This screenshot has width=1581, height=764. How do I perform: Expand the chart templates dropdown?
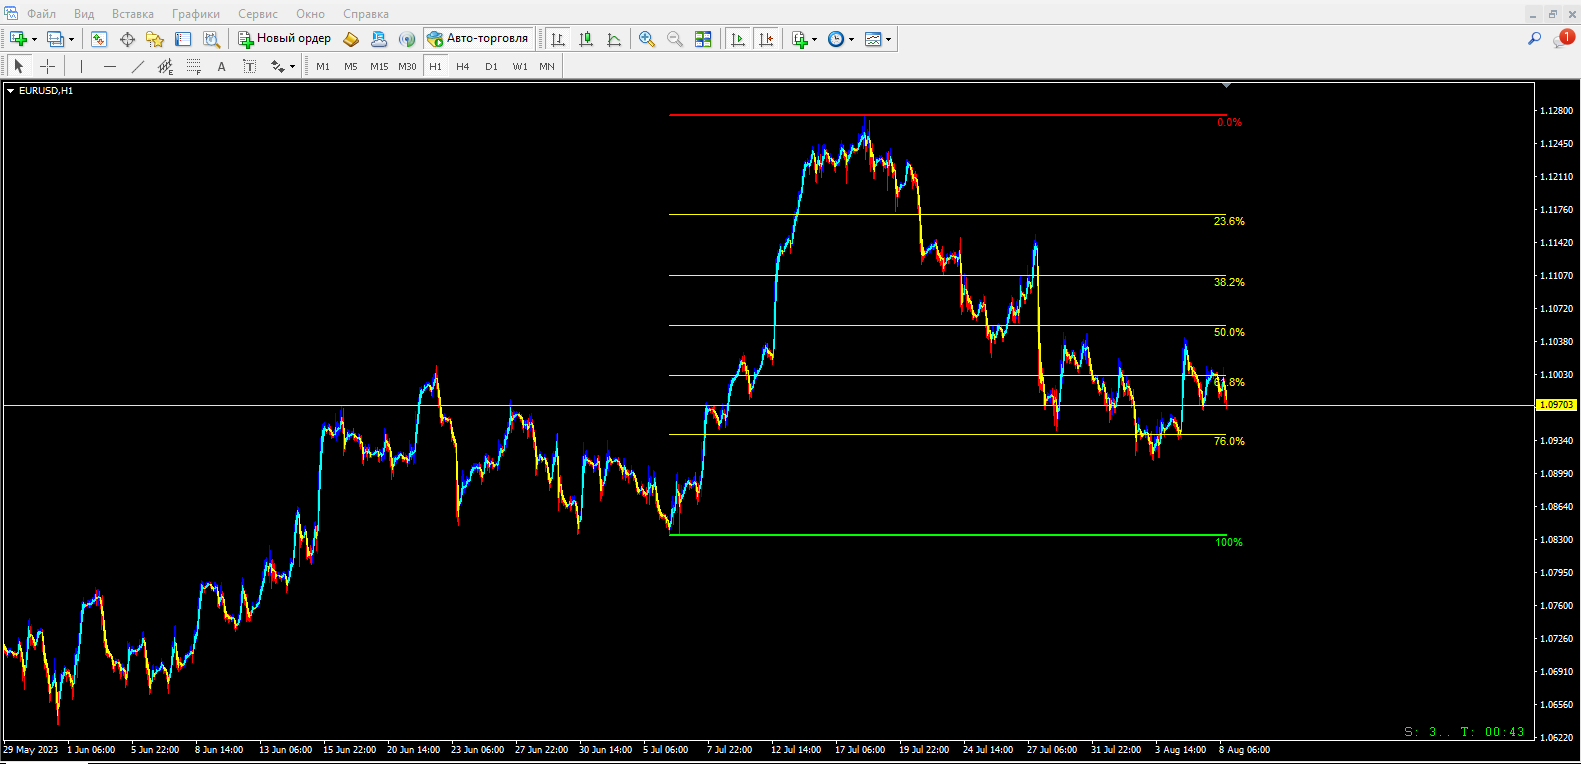(888, 40)
